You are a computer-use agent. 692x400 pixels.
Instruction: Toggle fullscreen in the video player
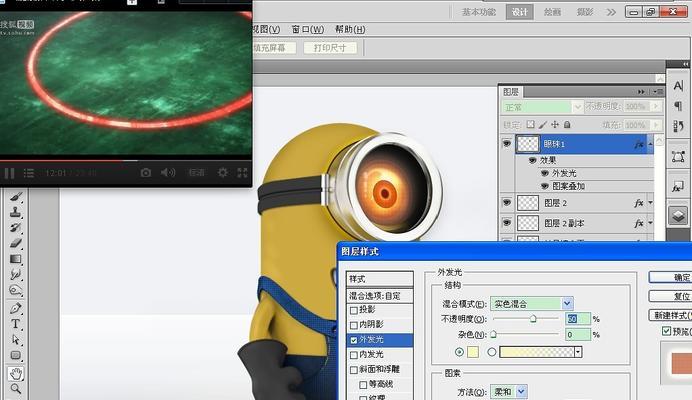tap(242, 173)
